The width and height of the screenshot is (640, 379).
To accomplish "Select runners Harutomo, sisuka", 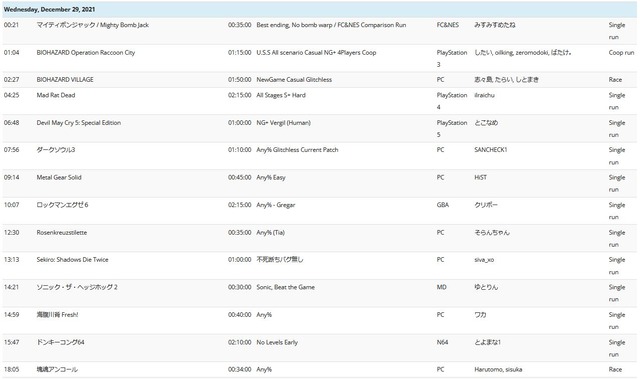I will 498,369.
